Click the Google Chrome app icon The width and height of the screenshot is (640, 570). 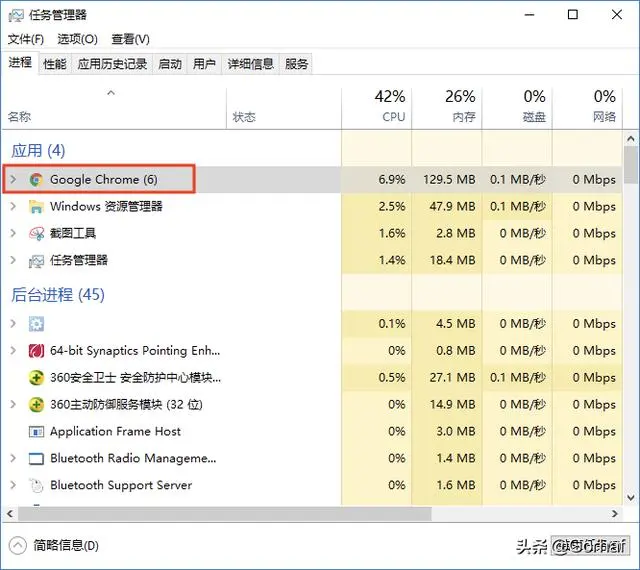(36, 180)
